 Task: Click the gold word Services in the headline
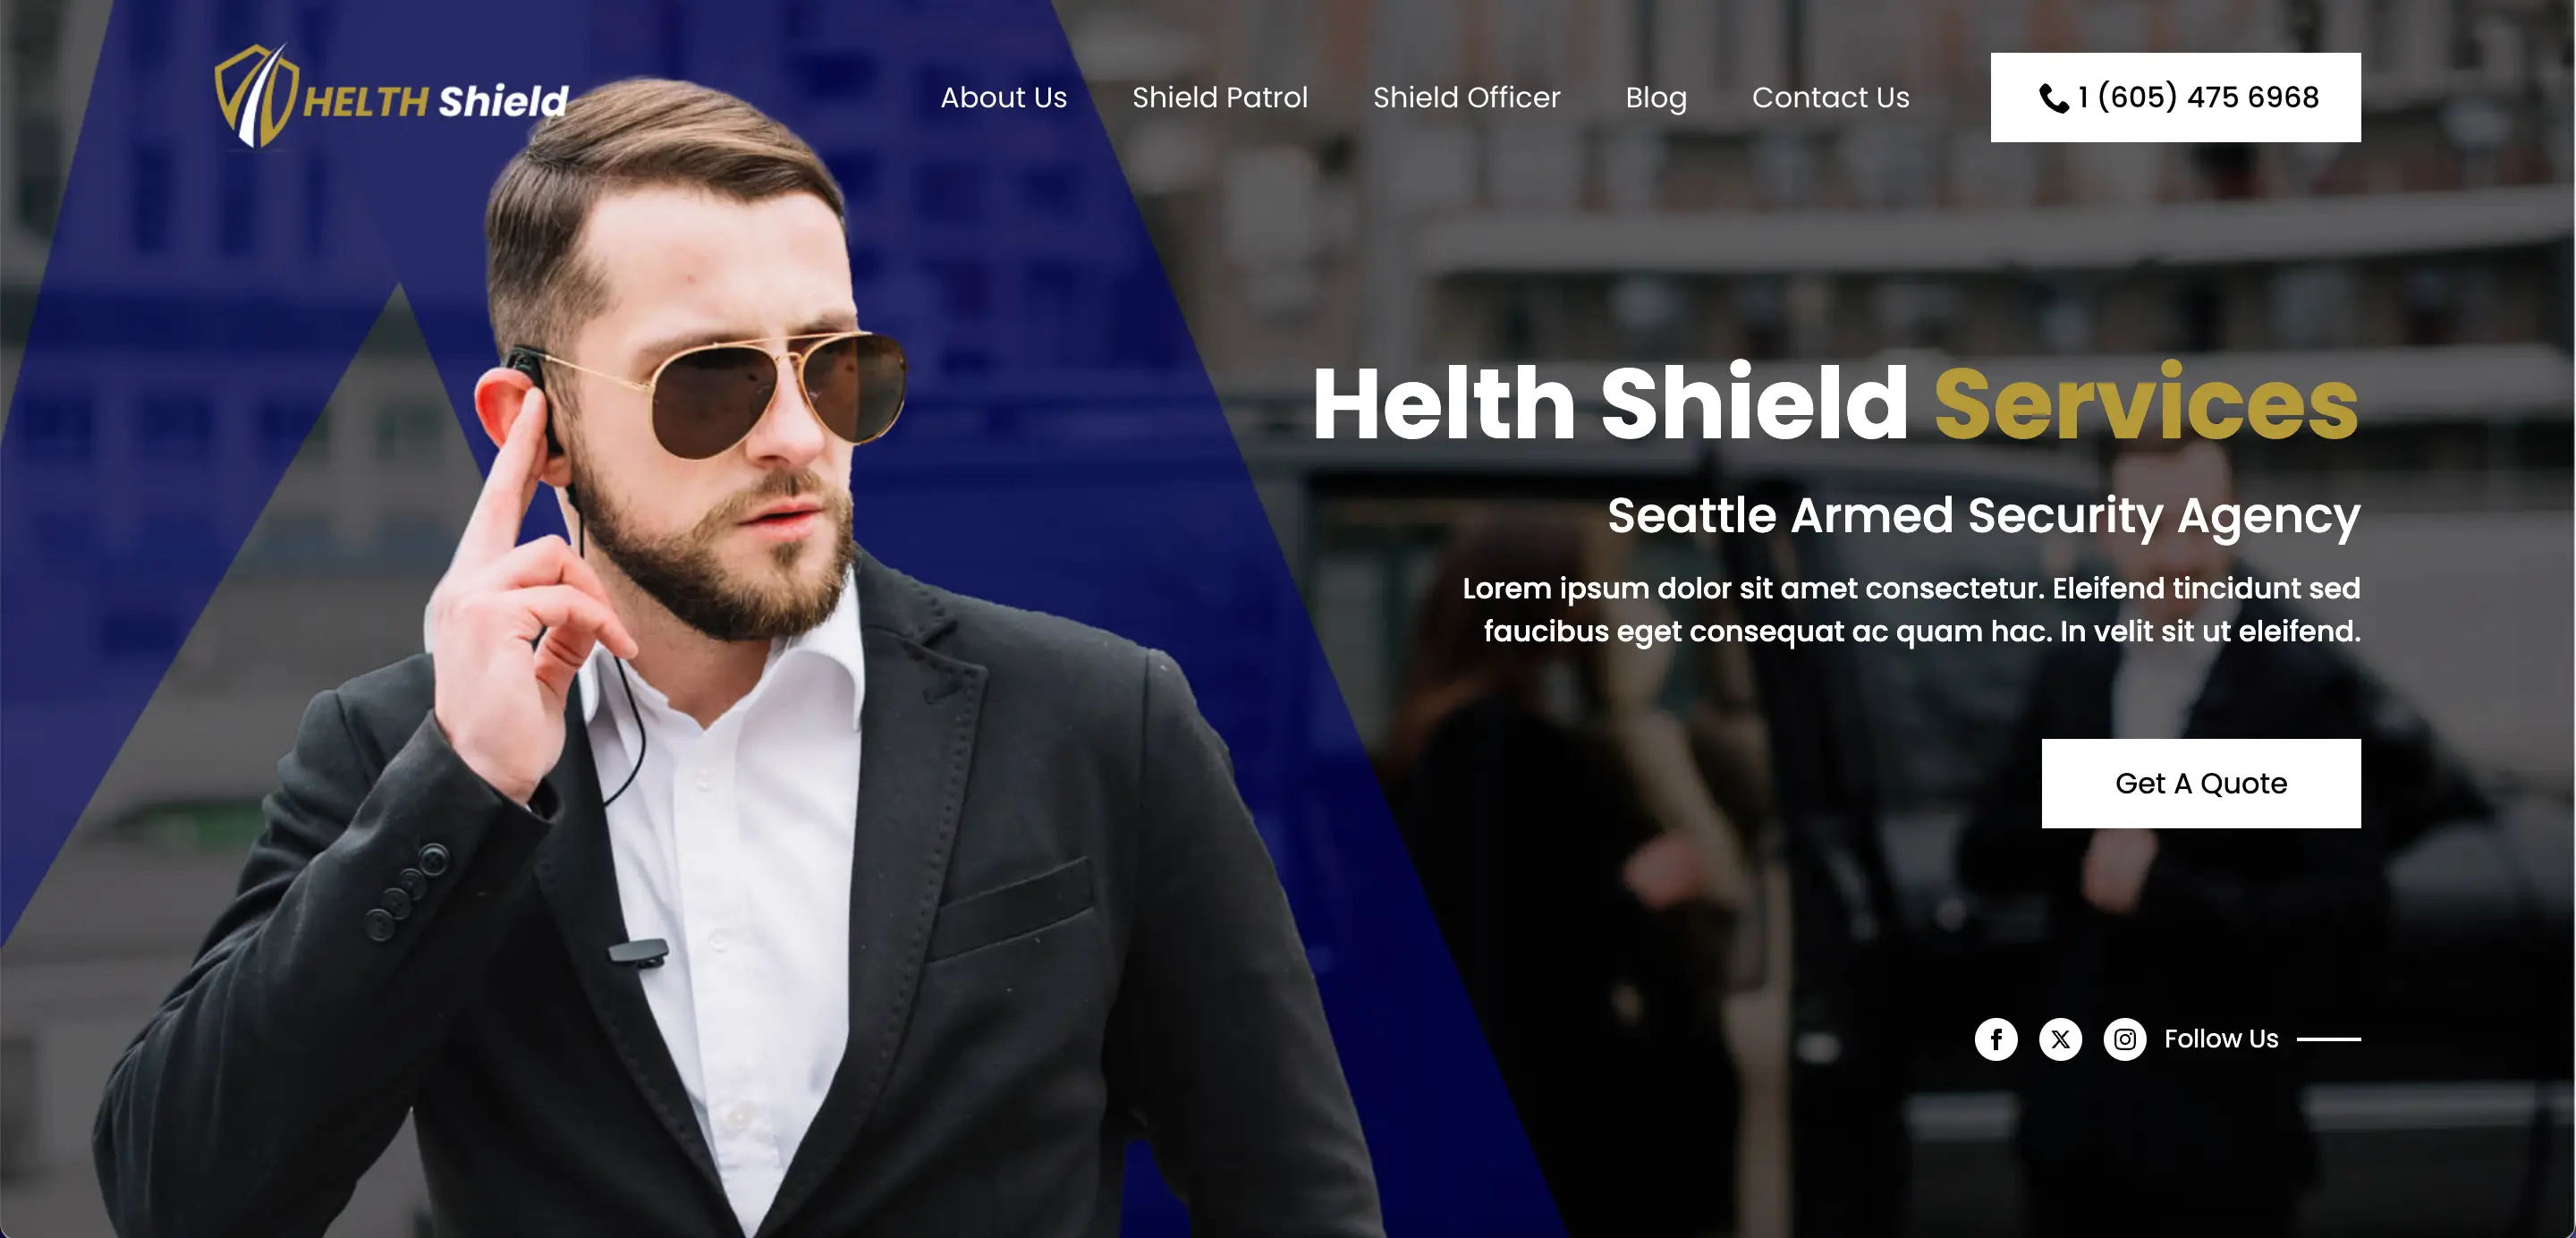tap(2146, 403)
